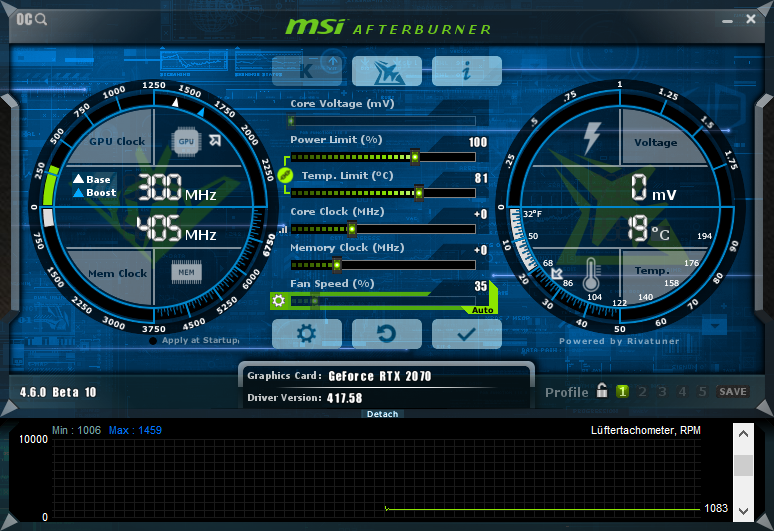Screen dimensions: 774x531
Task: Open settings with the gear button
Action: [307, 334]
